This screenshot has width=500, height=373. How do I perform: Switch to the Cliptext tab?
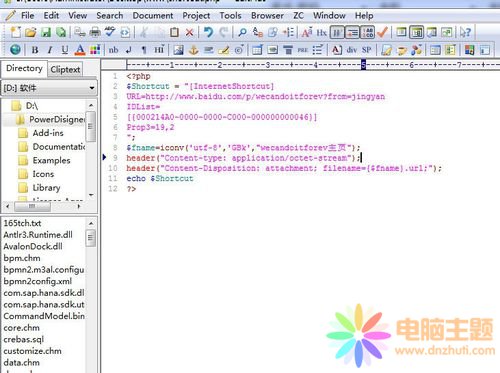[x=65, y=69]
